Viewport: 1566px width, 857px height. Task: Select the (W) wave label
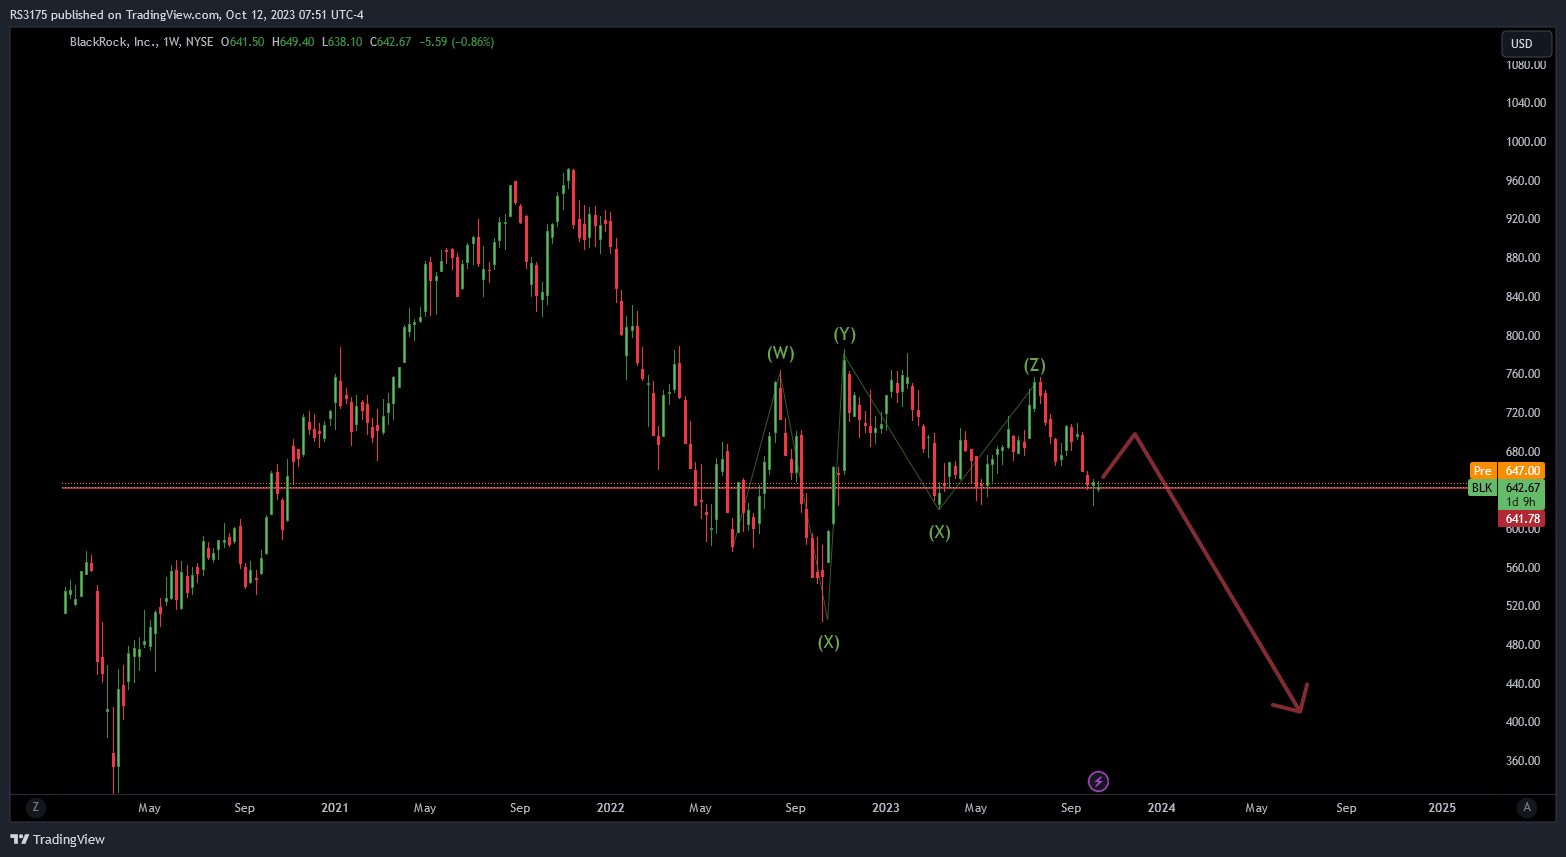click(781, 353)
